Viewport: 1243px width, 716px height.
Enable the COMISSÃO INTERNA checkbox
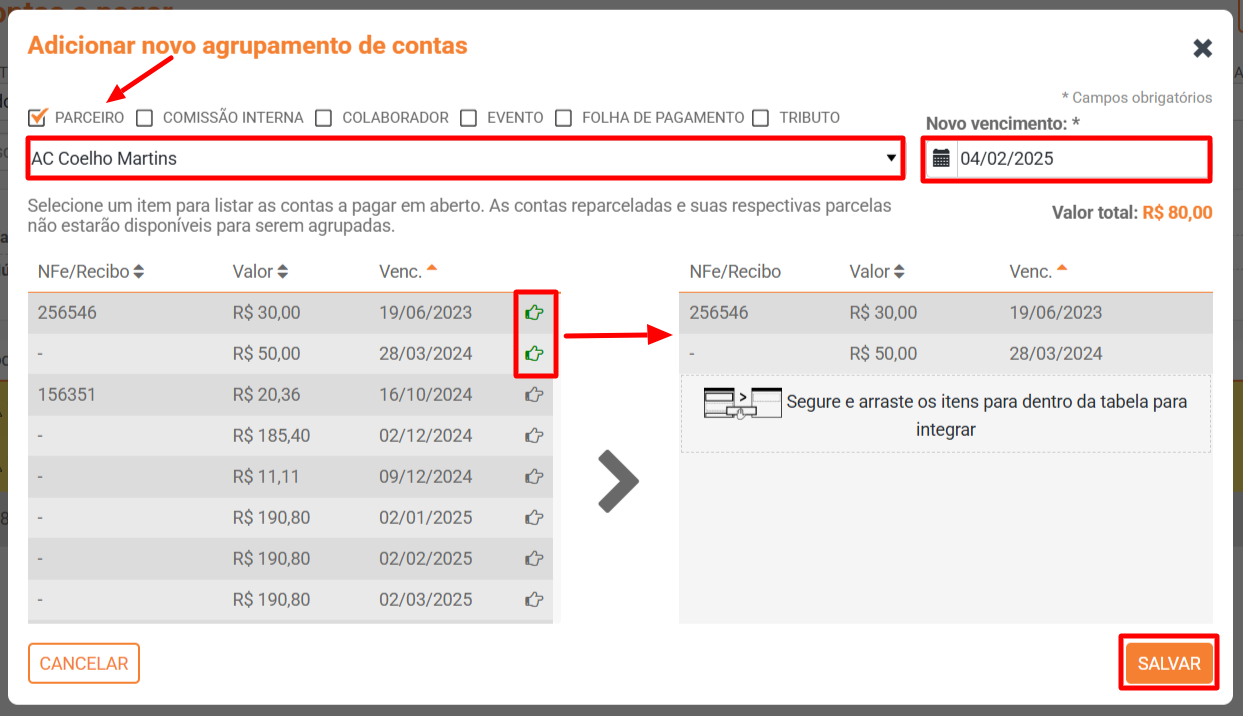click(x=145, y=118)
